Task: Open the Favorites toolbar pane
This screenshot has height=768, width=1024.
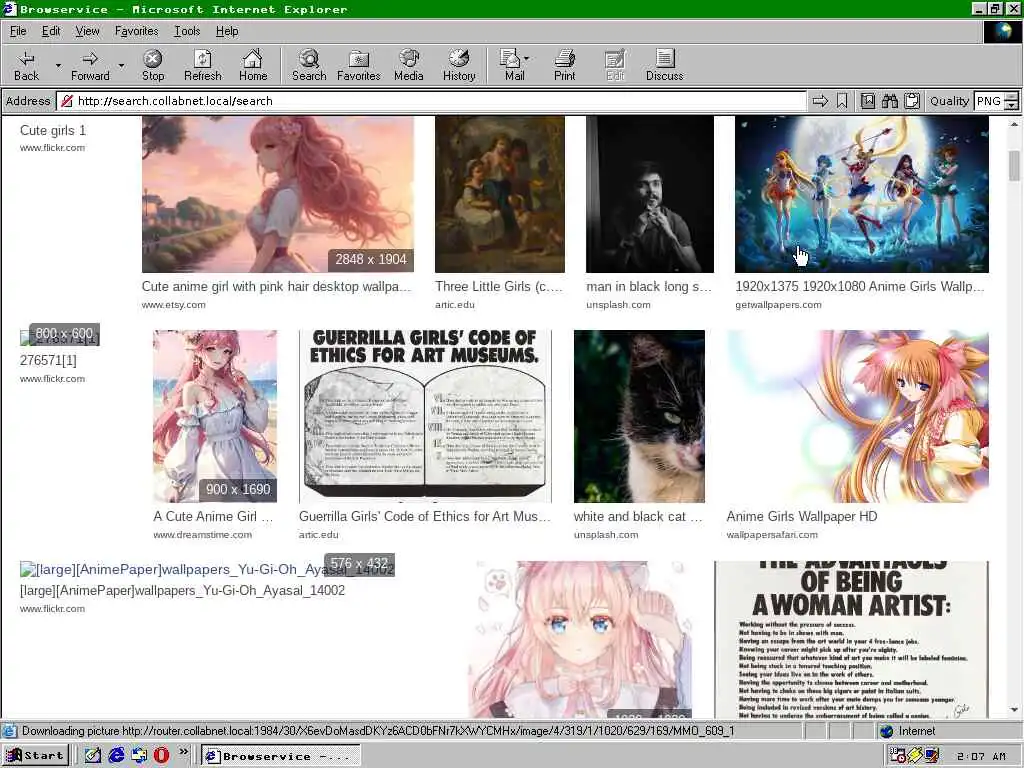Action: (x=359, y=65)
